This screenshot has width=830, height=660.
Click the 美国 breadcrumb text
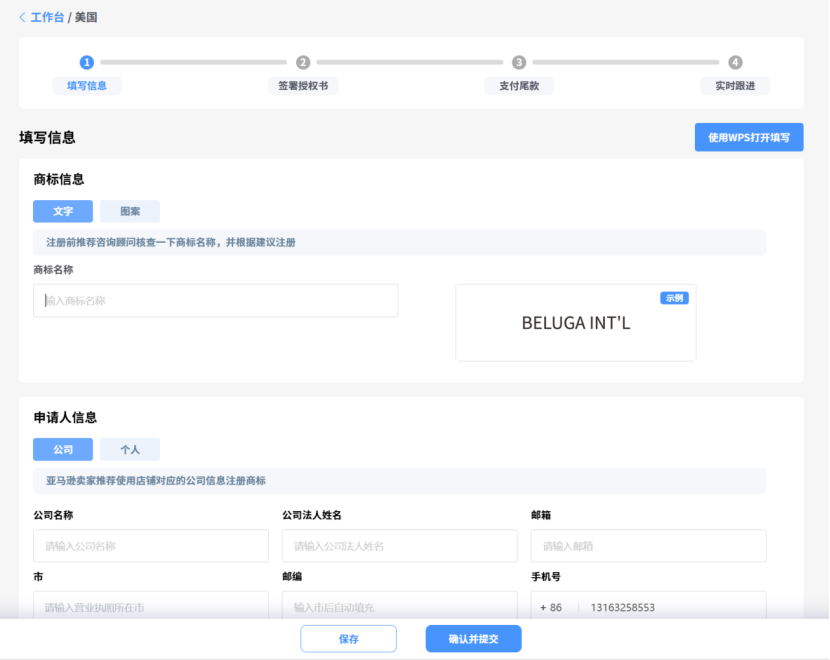pyautogui.click(x=86, y=17)
